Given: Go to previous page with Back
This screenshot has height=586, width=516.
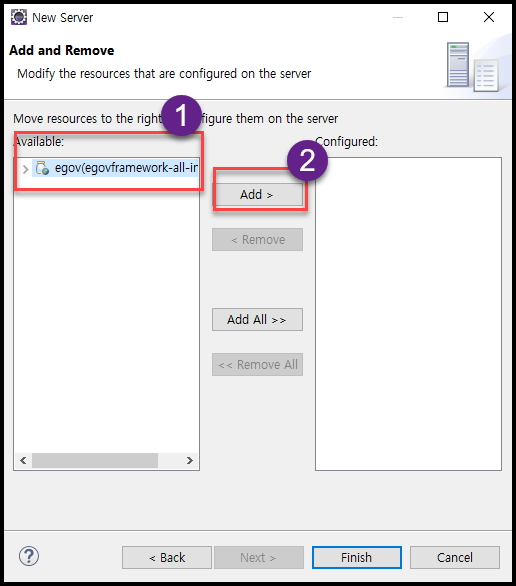Looking at the screenshot, I should [x=167, y=558].
